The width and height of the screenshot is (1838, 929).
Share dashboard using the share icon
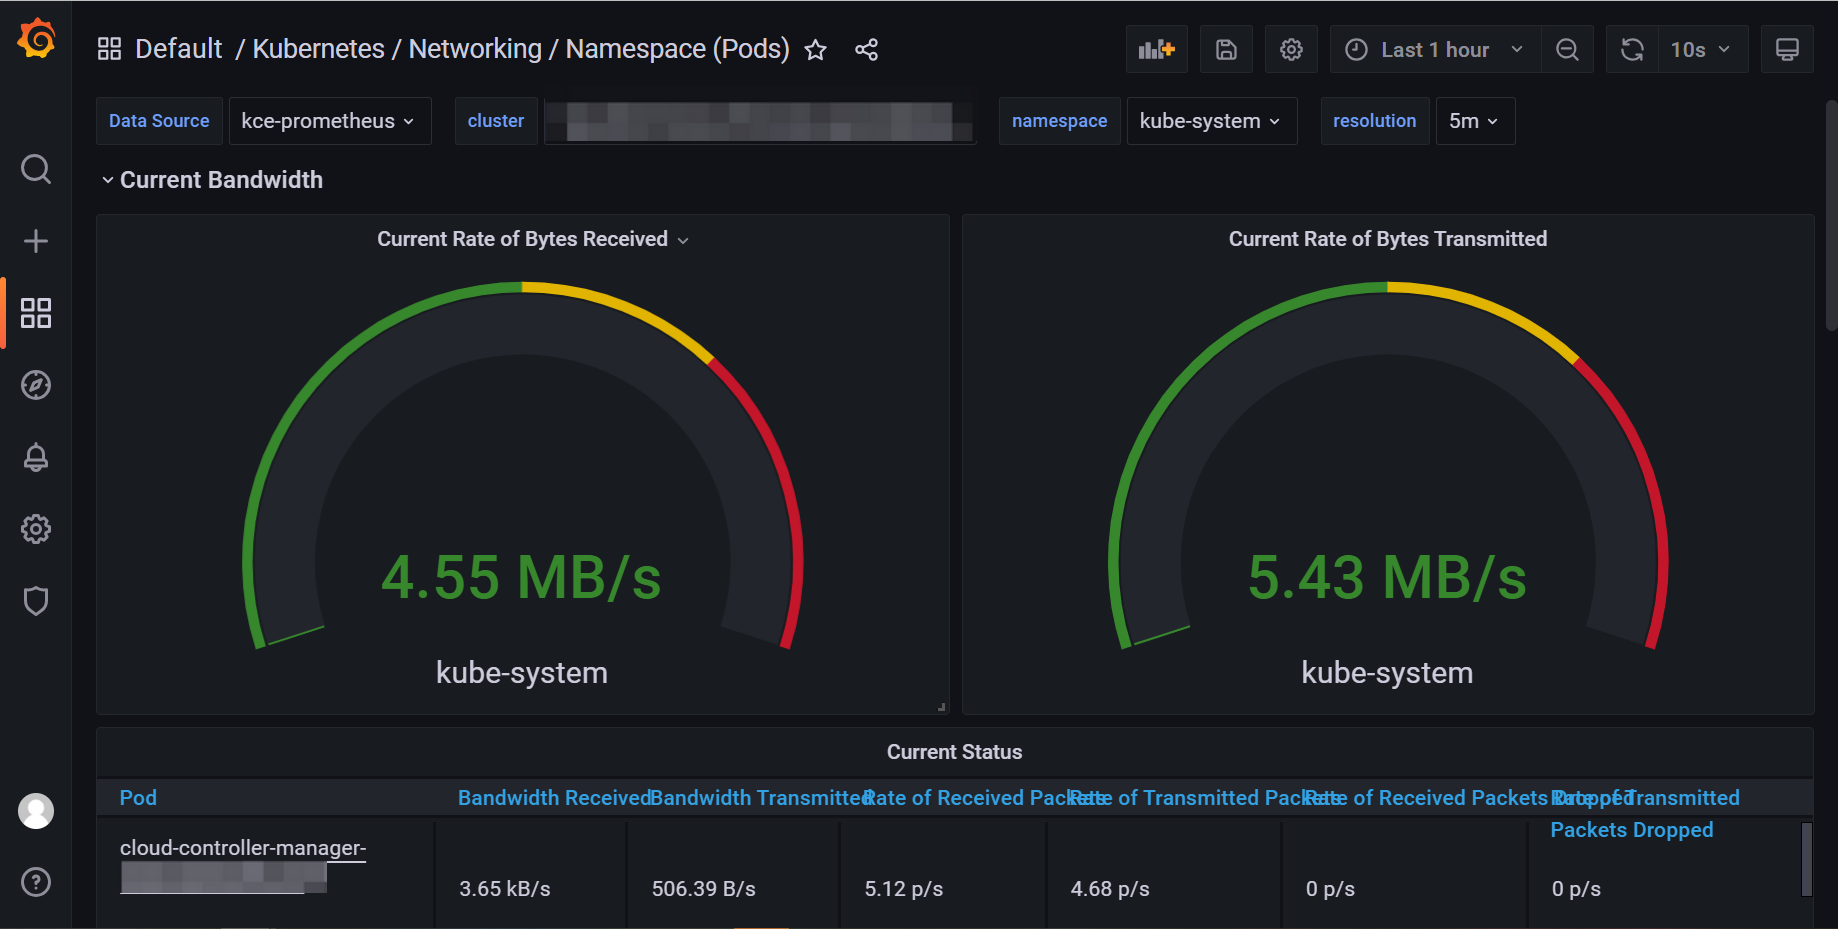866,50
